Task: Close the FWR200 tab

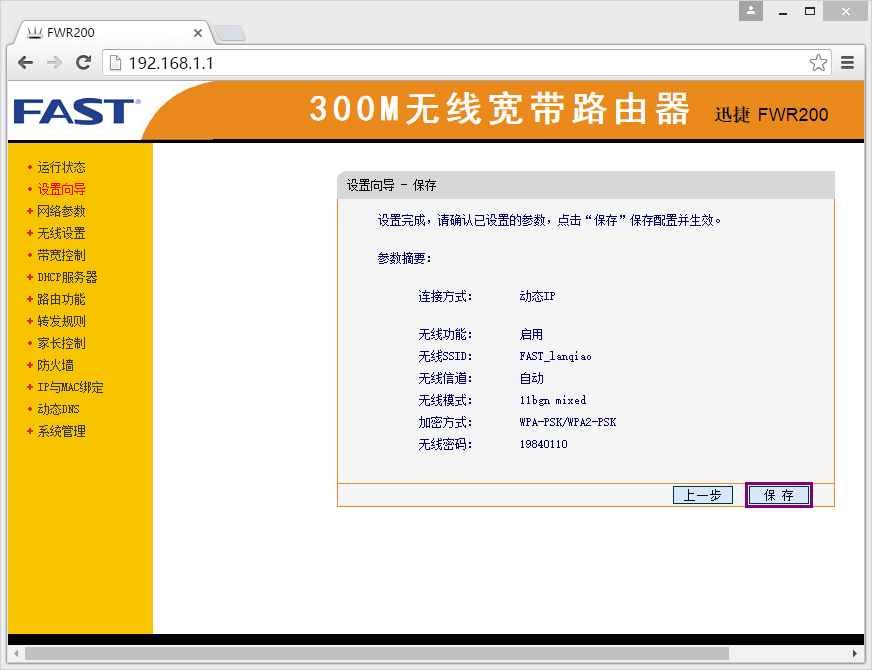Action: [x=197, y=33]
